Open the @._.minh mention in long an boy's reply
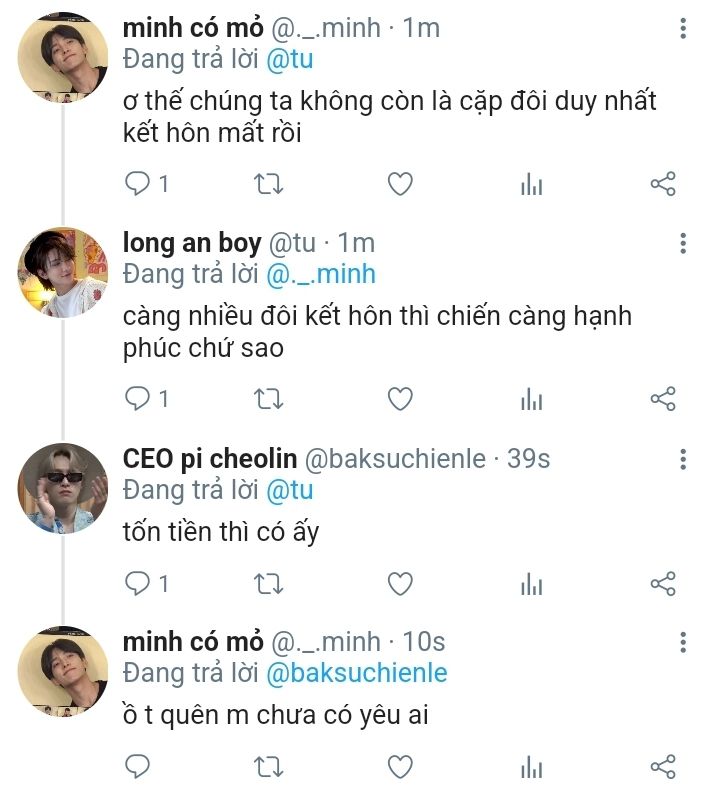This screenshot has width=720, height=788. pos(320,273)
